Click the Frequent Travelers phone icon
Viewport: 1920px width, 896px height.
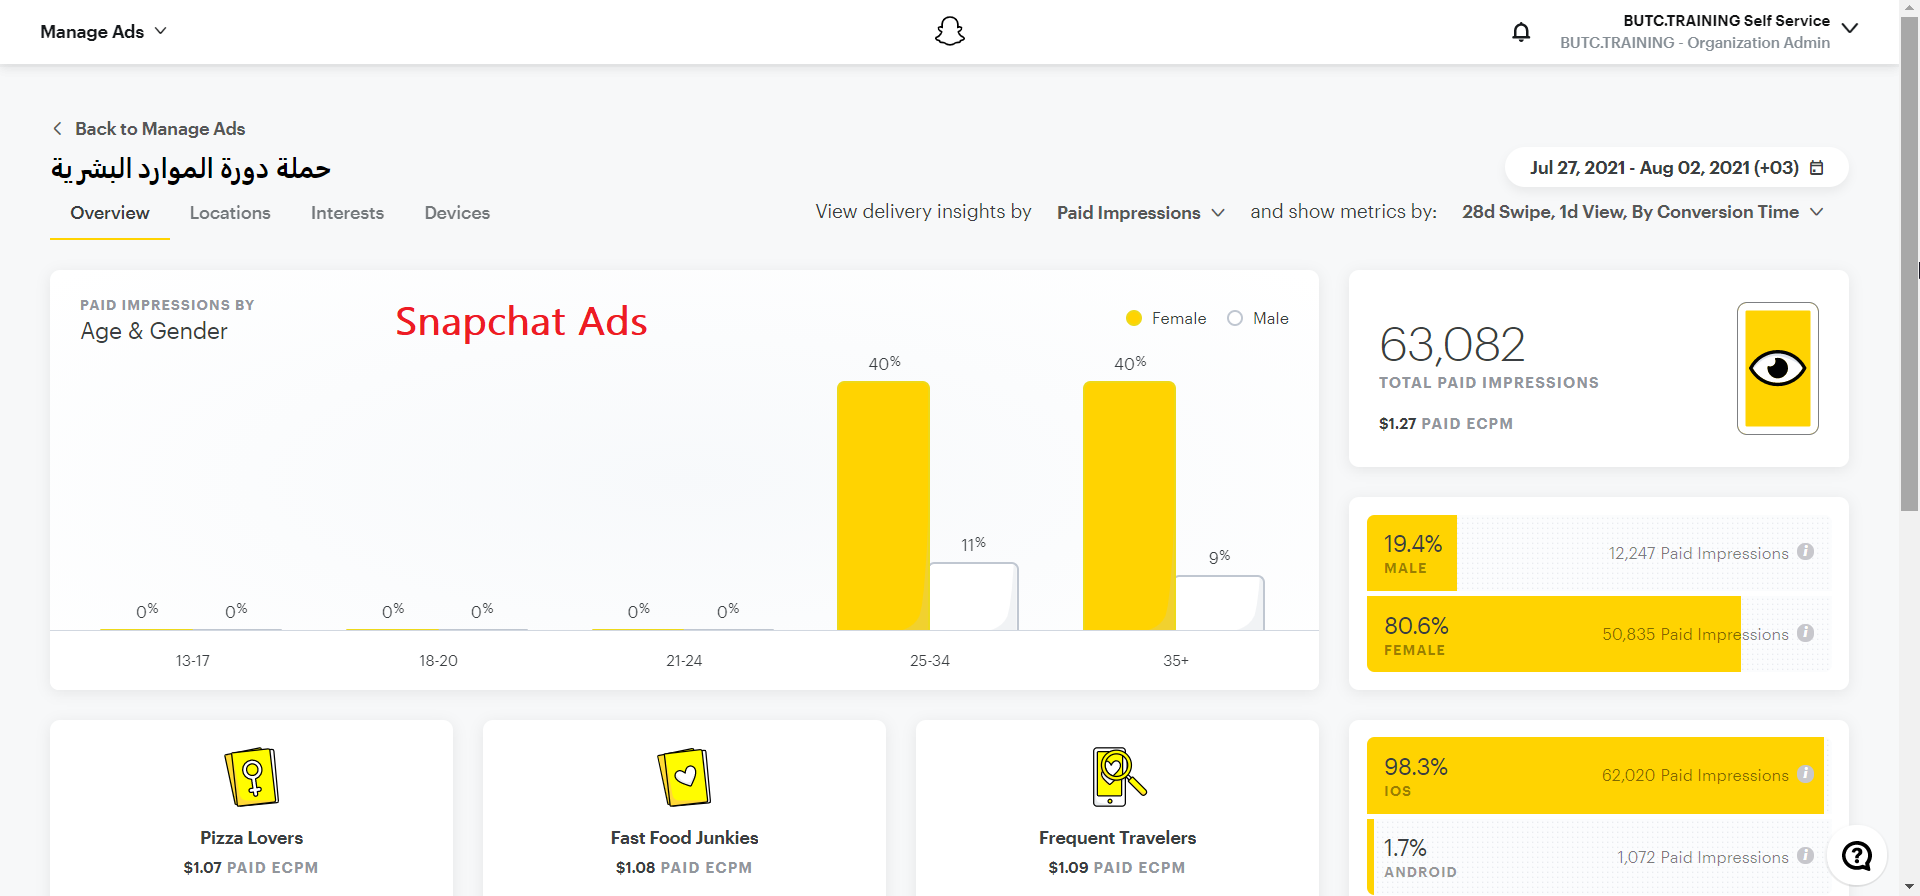pyautogui.click(x=1117, y=777)
